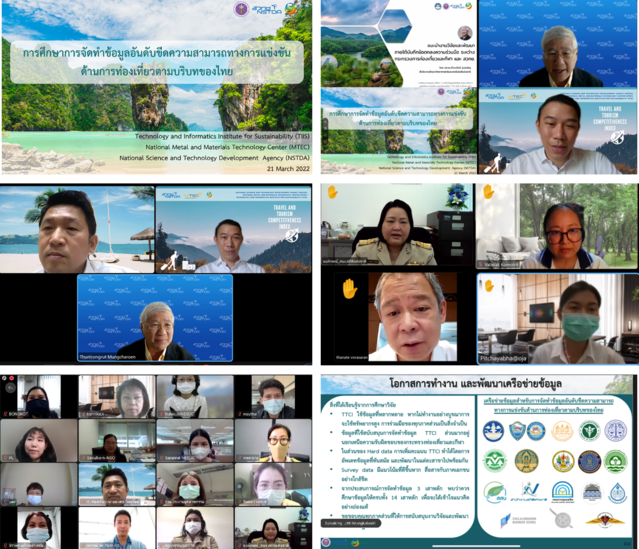
Task: Select thanate vorasaran speaker video tile
Action: pyautogui.click(x=396, y=319)
